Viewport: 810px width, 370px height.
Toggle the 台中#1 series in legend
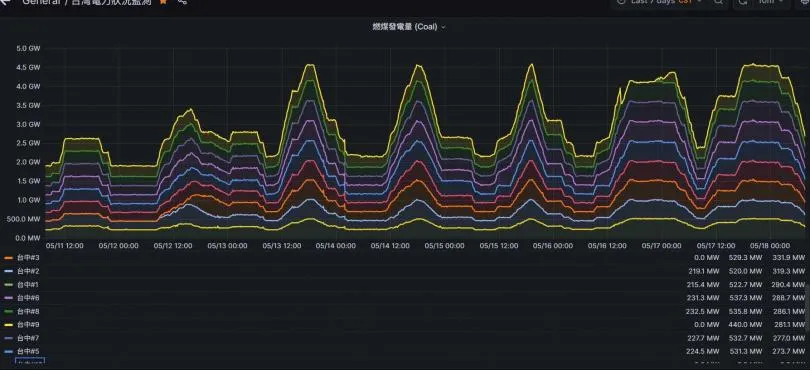coord(28,284)
